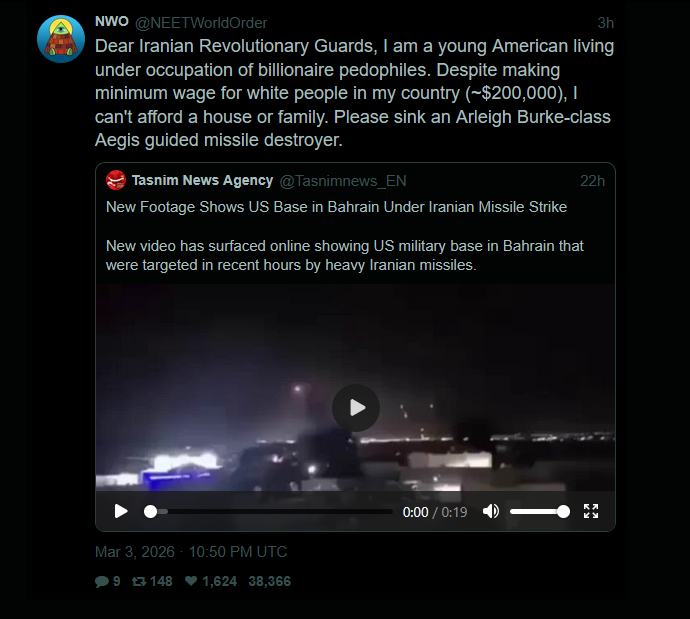Open the NWO profile avatar
690x619 pixels.
coord(61,39)
